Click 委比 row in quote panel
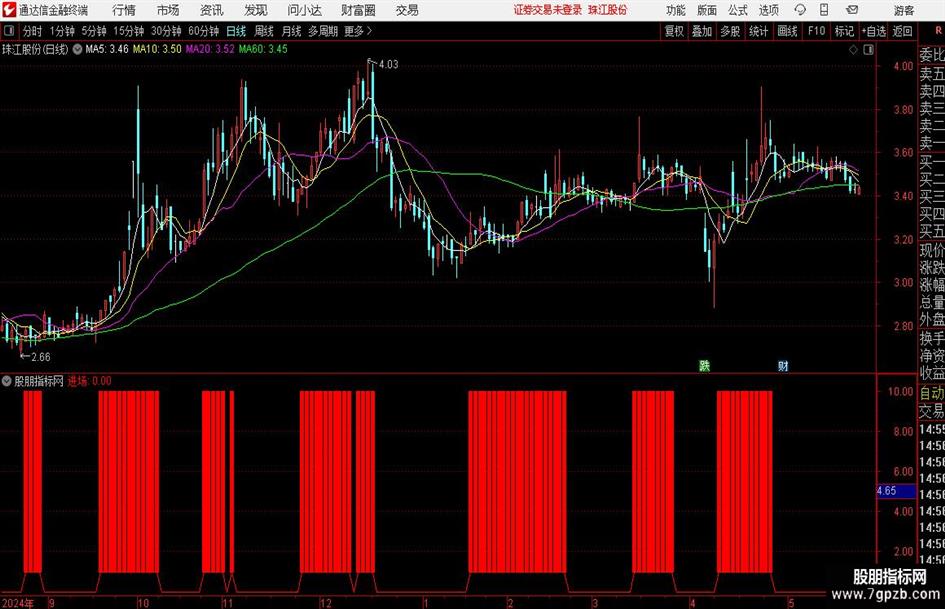 coord(932,55)
